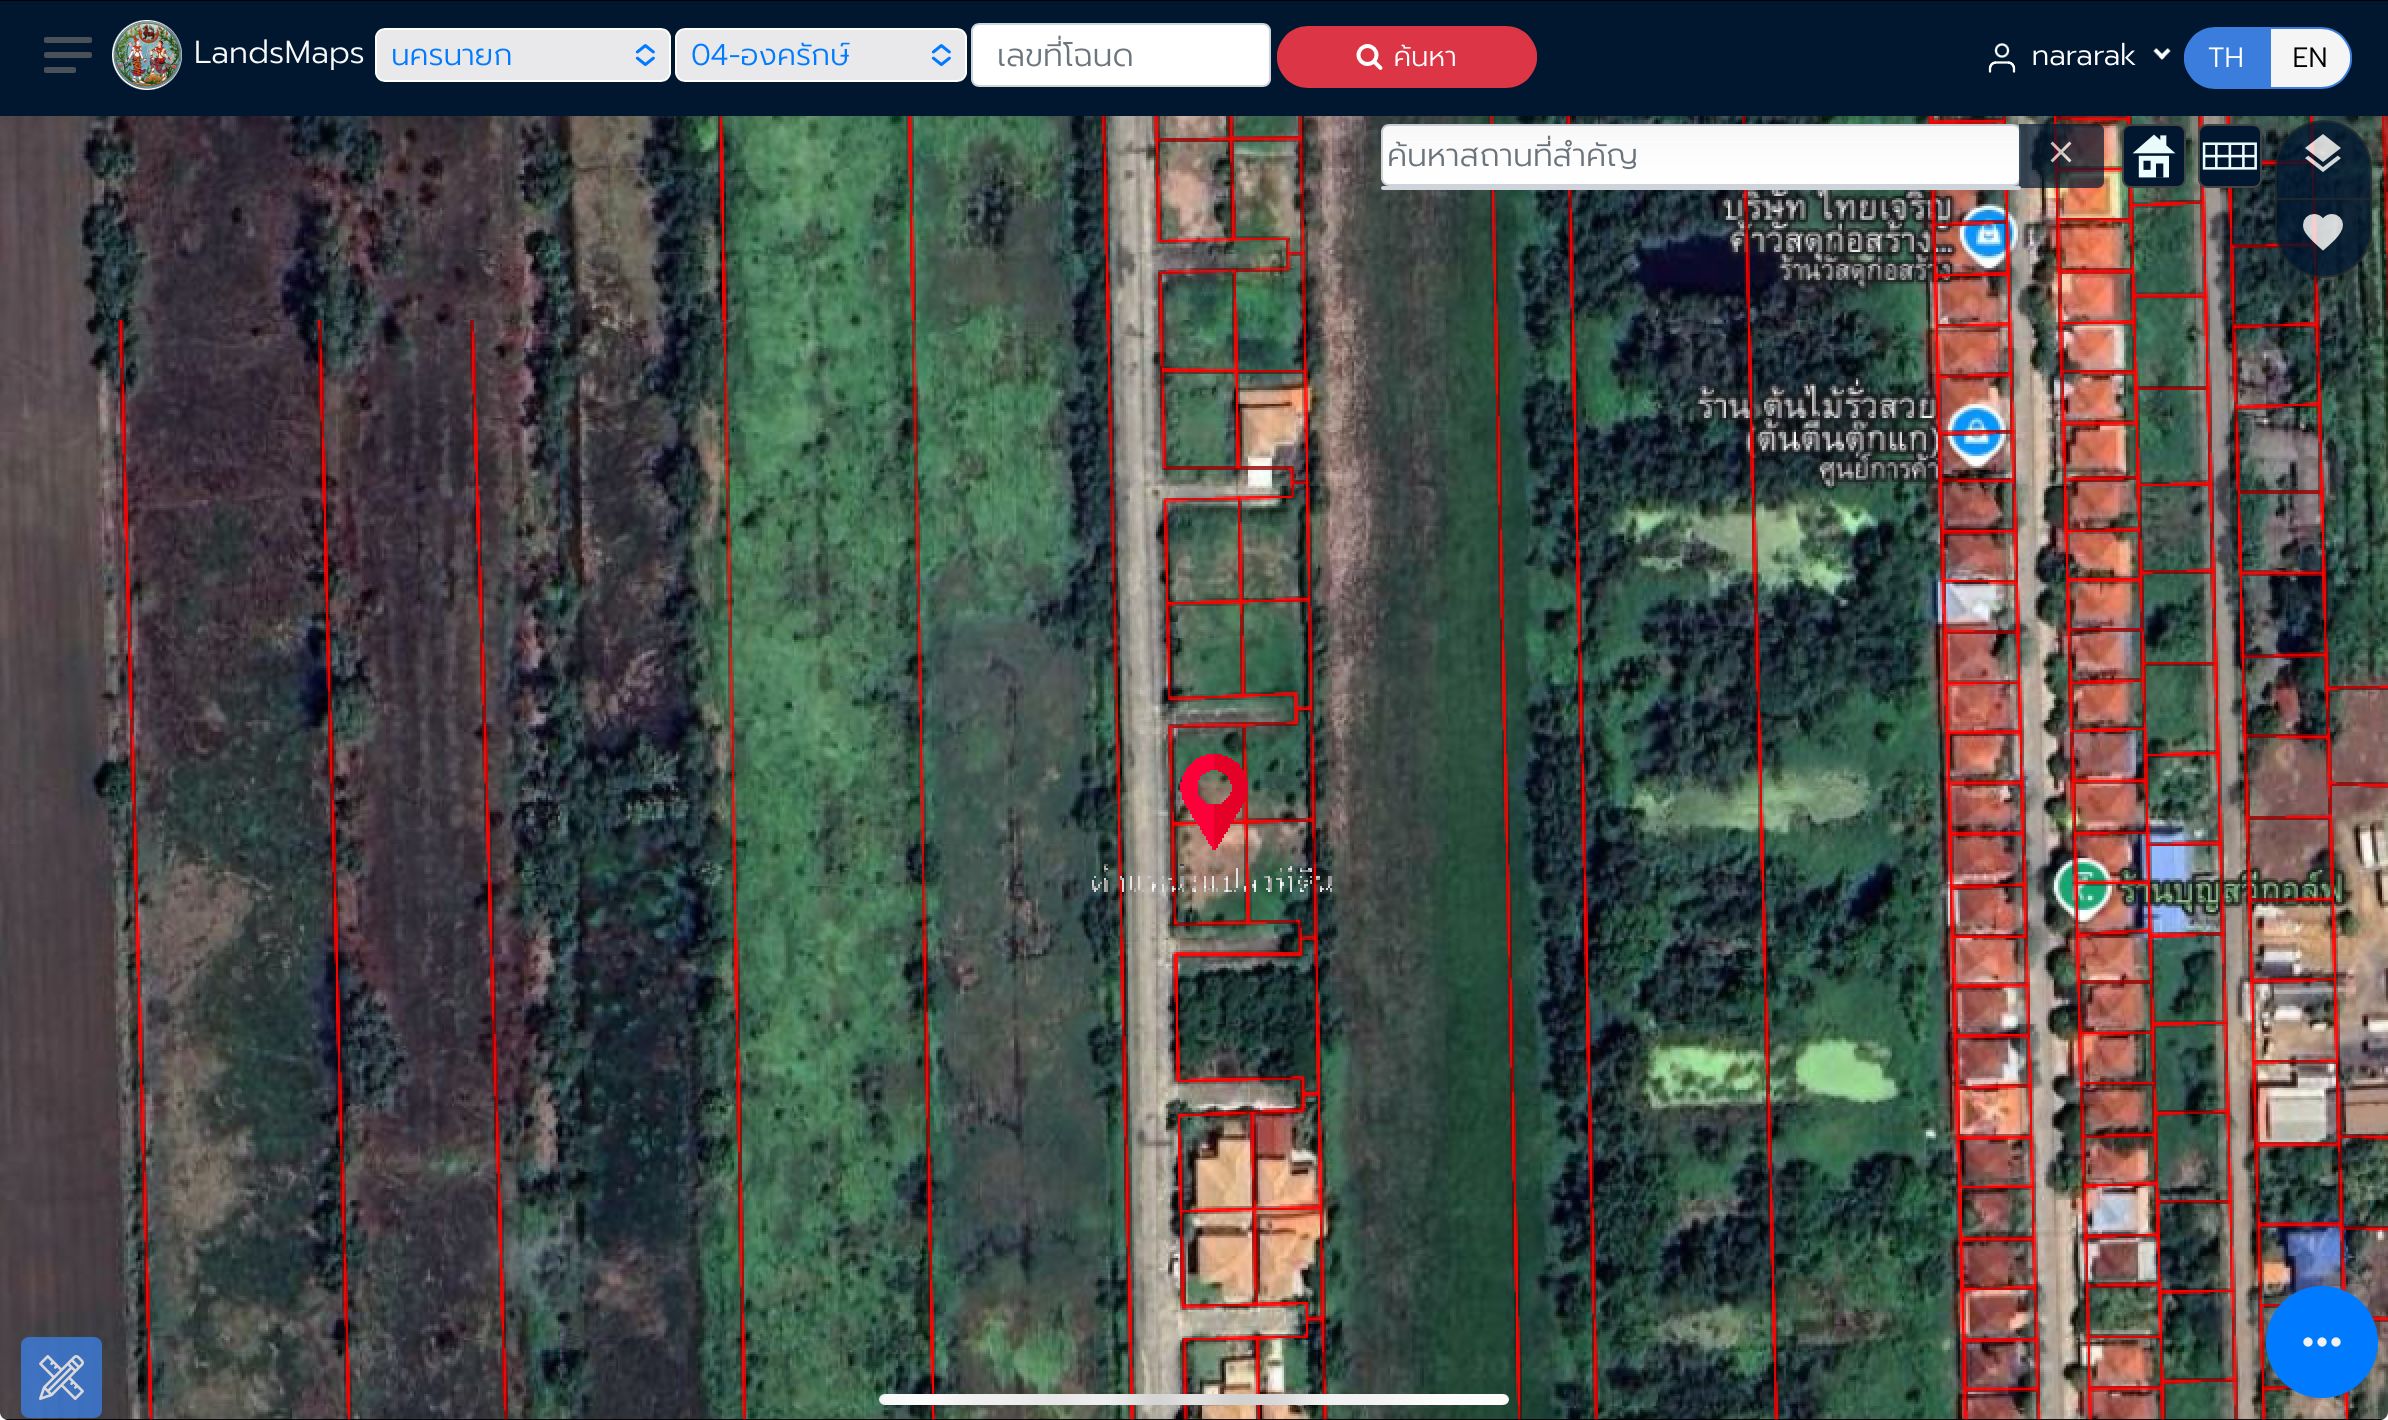Open the hamburger menu

point(67,55)
